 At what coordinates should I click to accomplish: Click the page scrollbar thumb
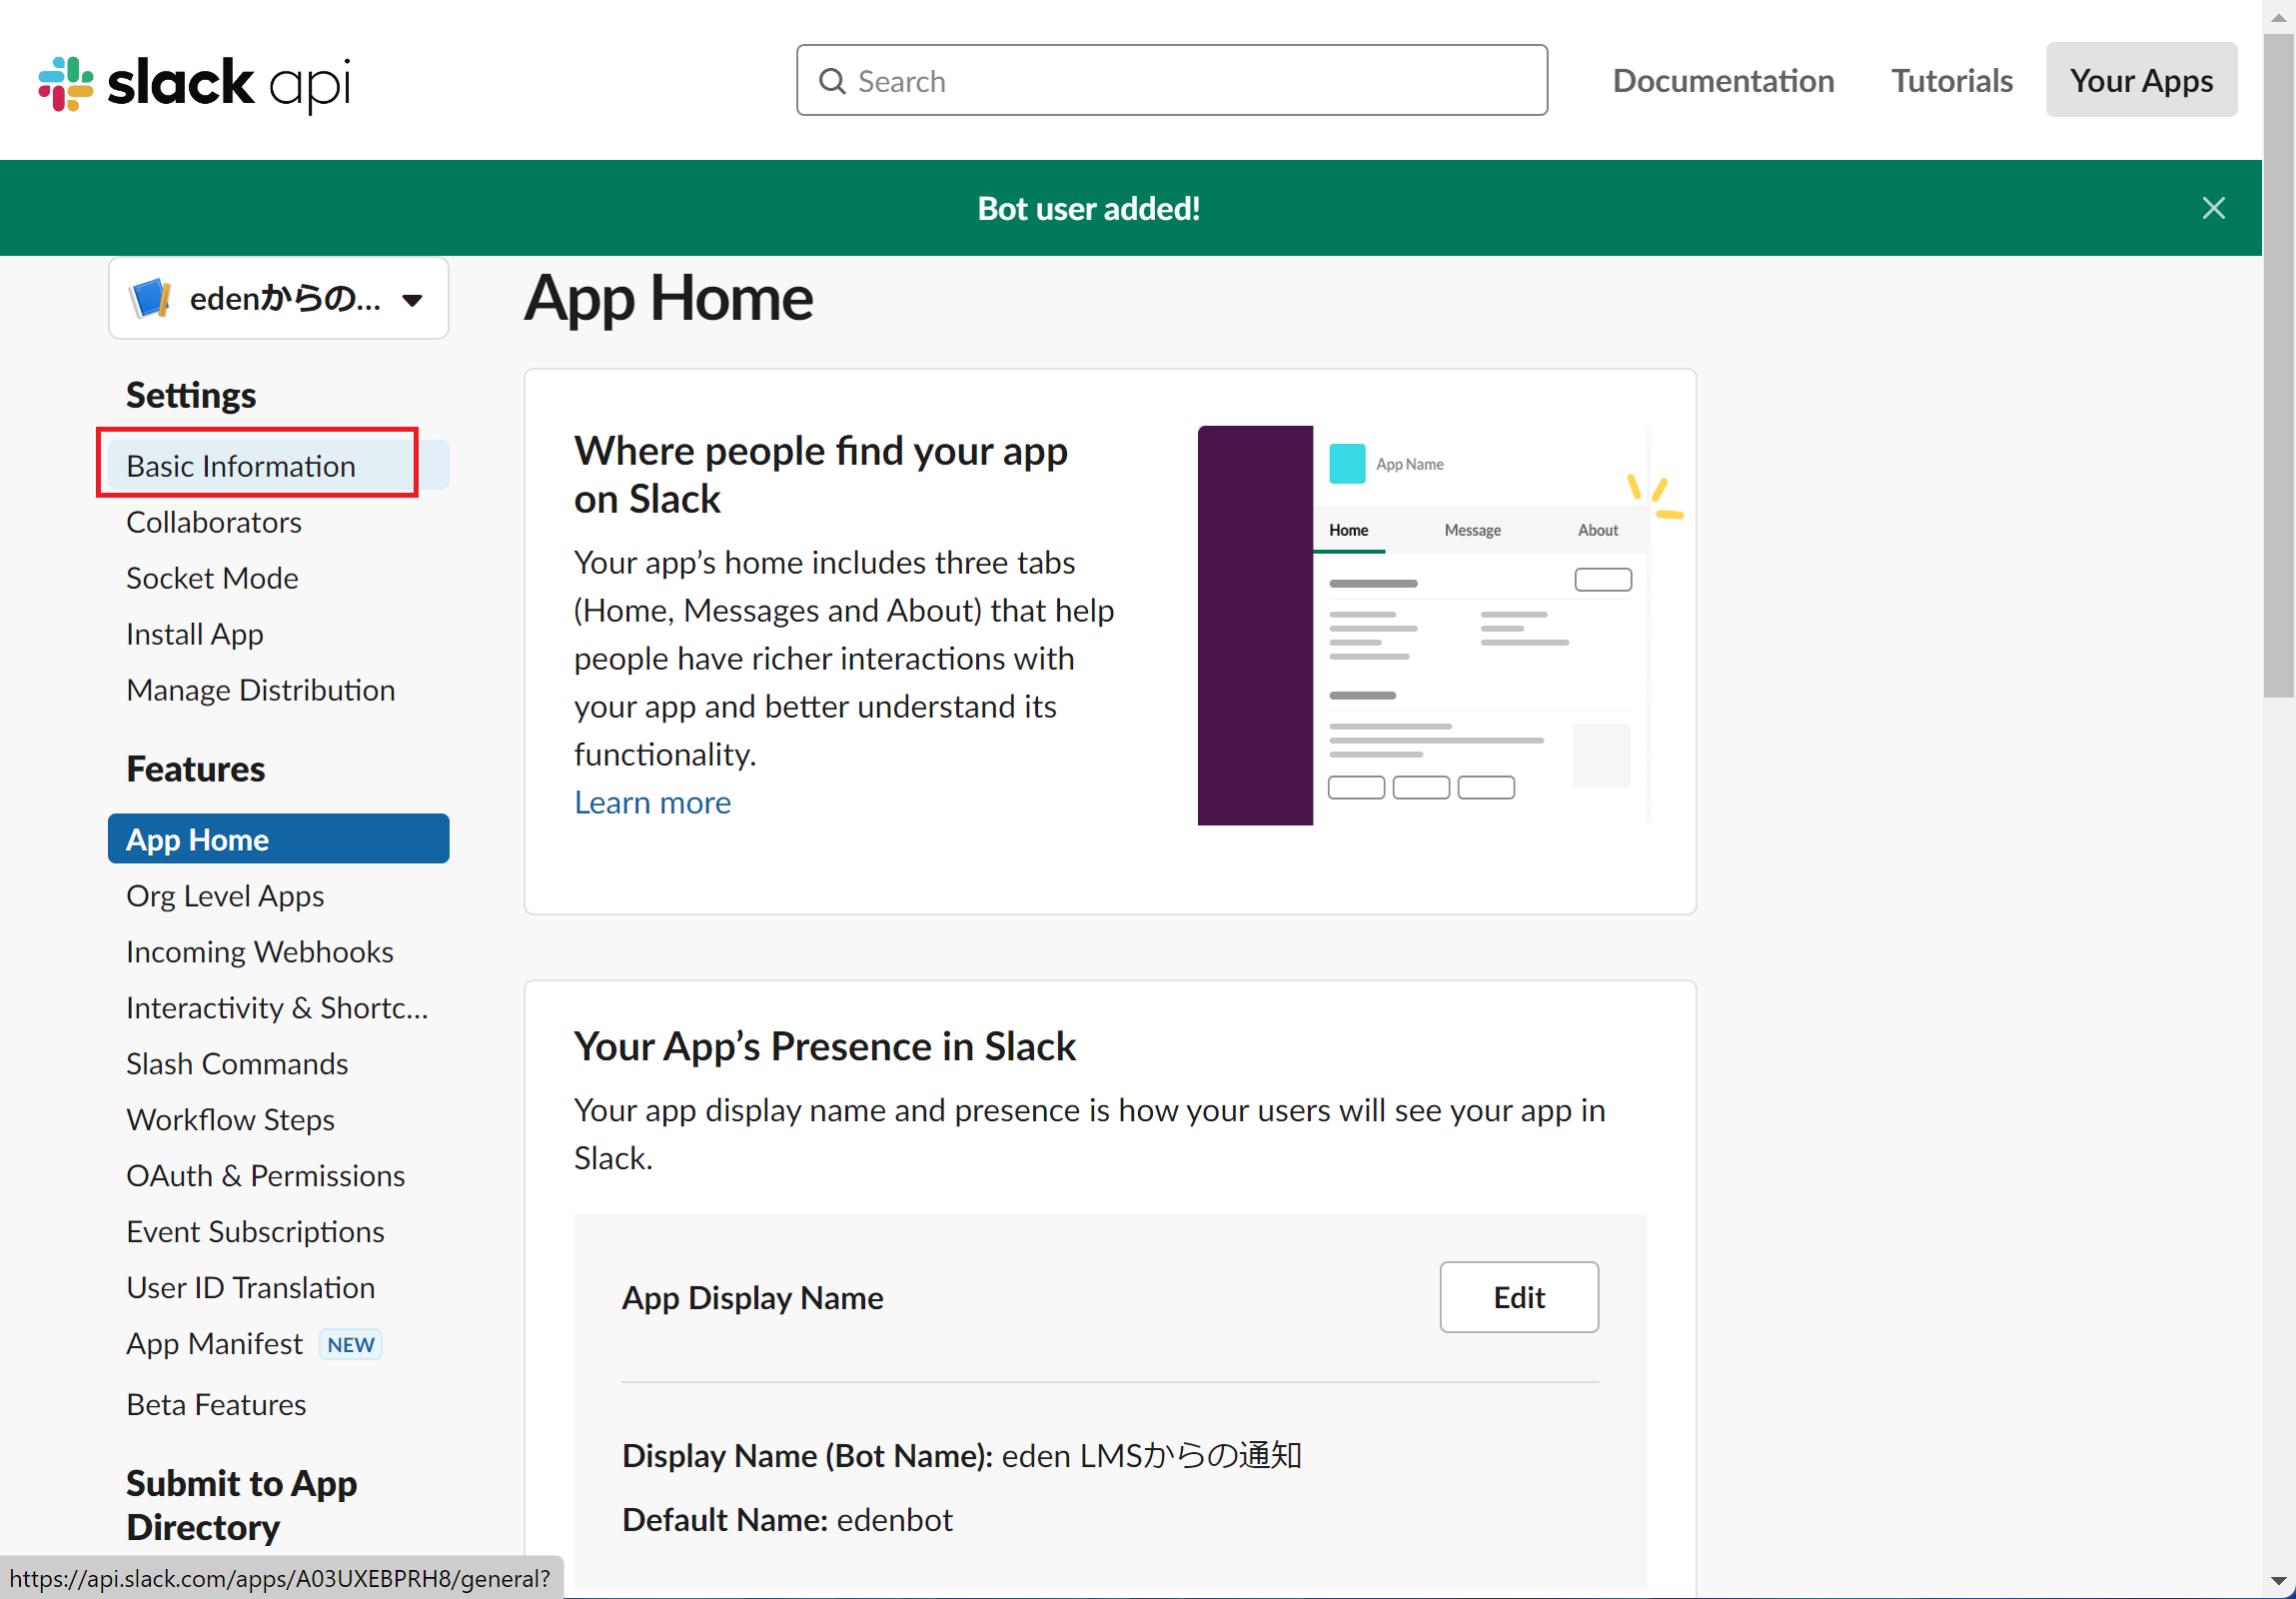(x=2278, y=365)
